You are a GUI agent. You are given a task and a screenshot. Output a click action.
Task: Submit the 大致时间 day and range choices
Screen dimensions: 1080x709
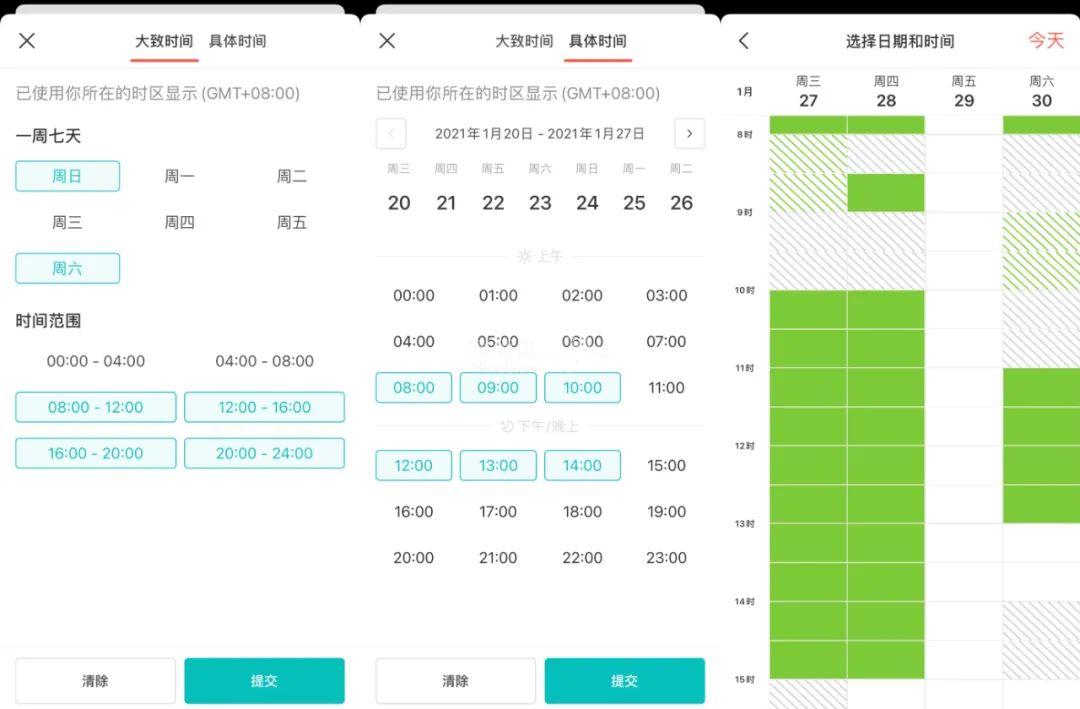(x=264, y=681)
